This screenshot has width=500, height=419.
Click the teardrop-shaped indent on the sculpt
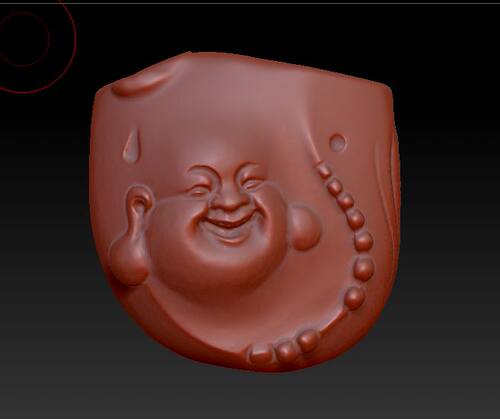[x=131, y=145]
